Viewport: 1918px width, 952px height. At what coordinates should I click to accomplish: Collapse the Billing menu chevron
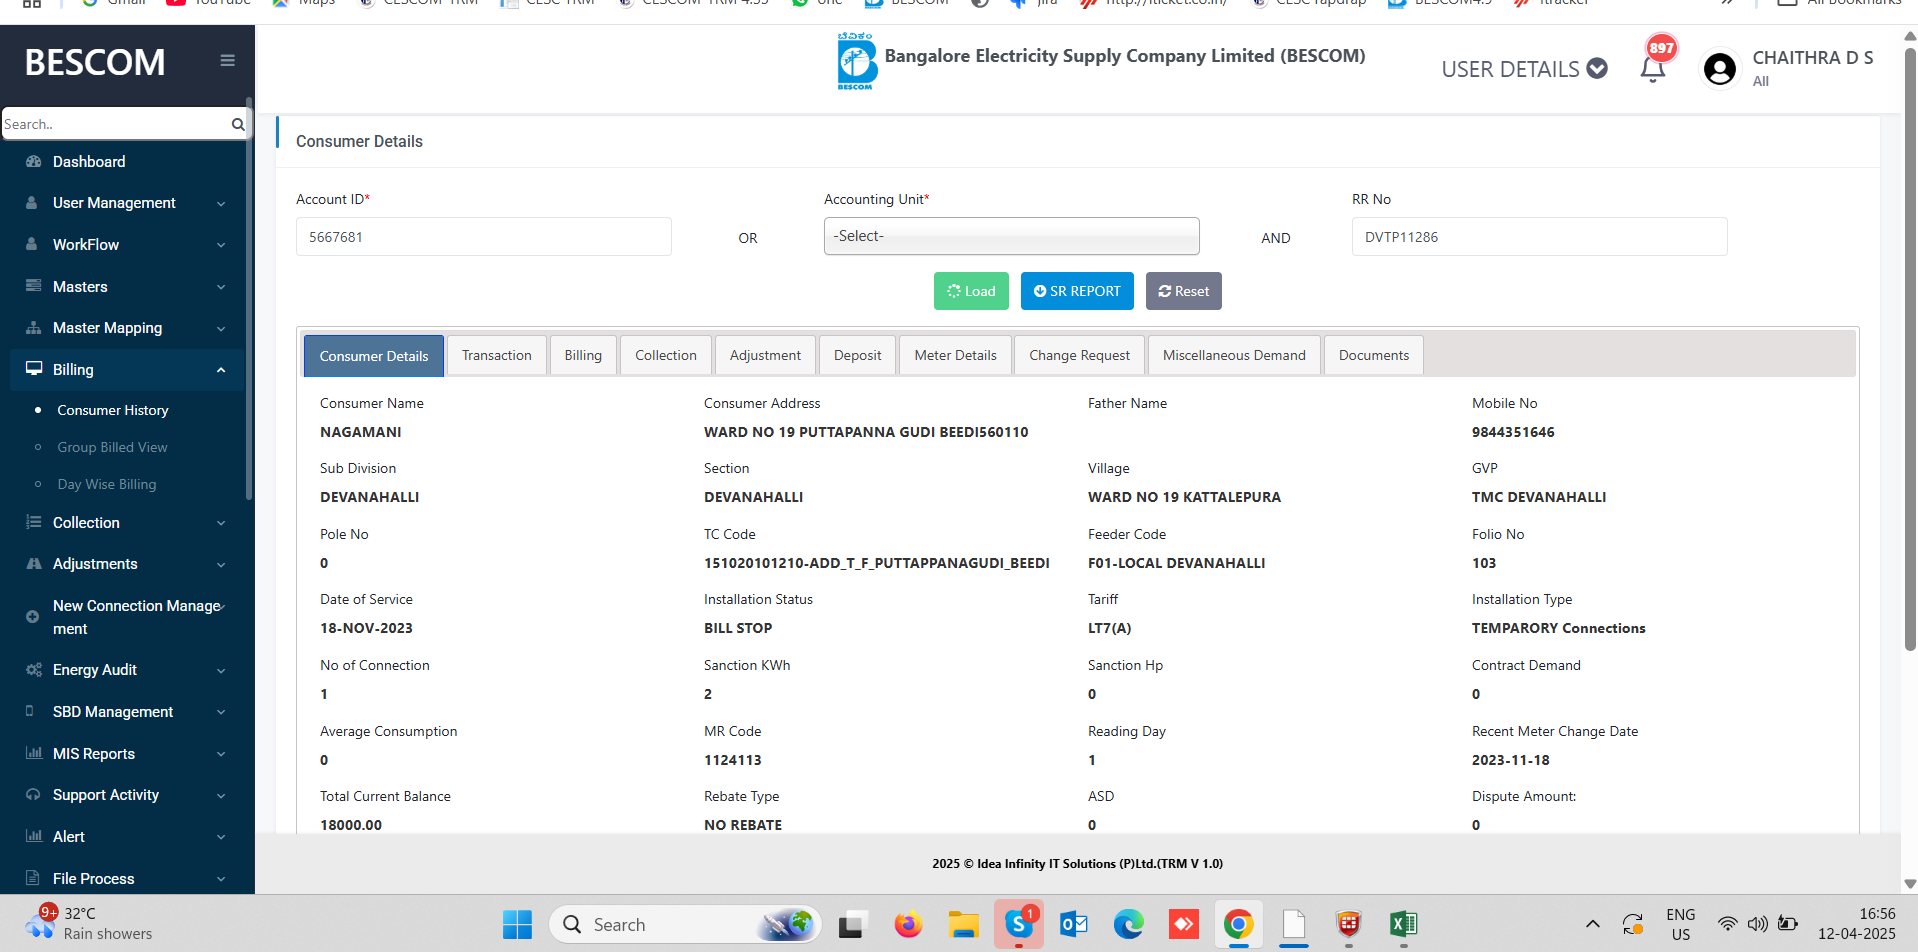point(221,370)
